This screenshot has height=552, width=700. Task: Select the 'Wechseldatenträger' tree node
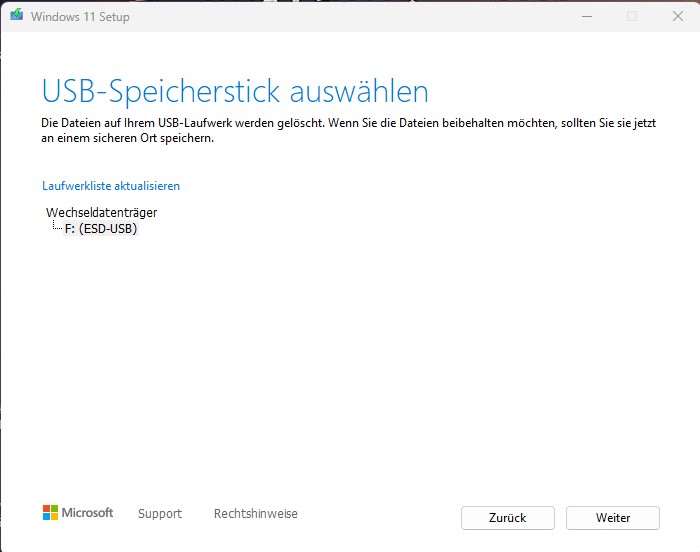(101, 212)
